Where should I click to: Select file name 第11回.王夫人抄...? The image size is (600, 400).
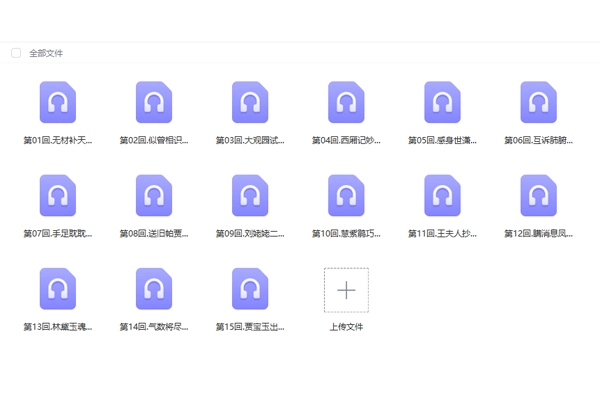coord(442,233)
